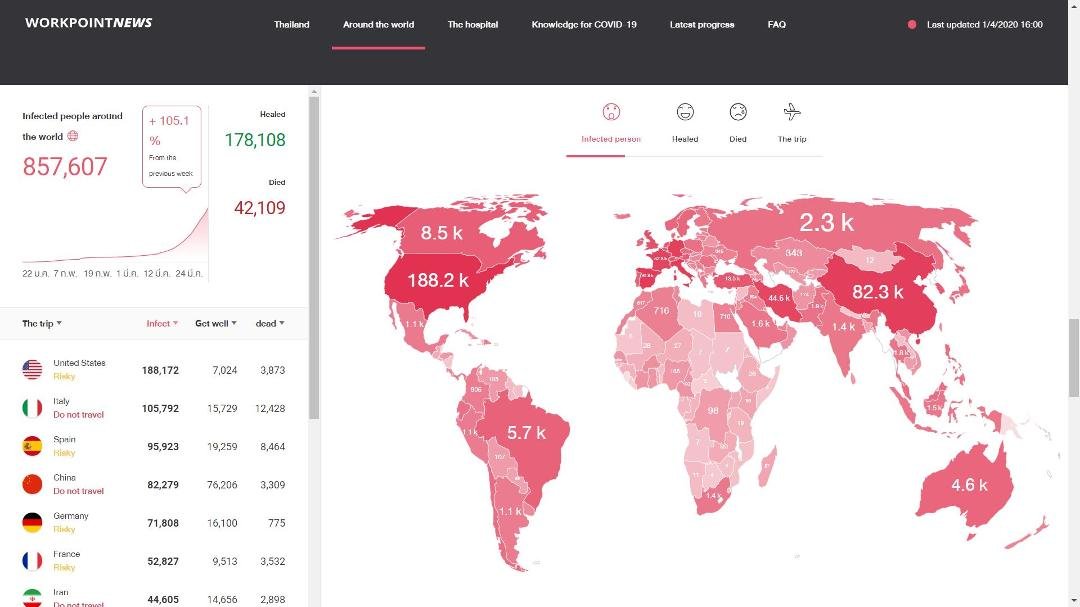The width and height of the screenshot is (1080, 607).
Task: Open the WORKPOINTNEWS logo
Action: coord(89,23)
